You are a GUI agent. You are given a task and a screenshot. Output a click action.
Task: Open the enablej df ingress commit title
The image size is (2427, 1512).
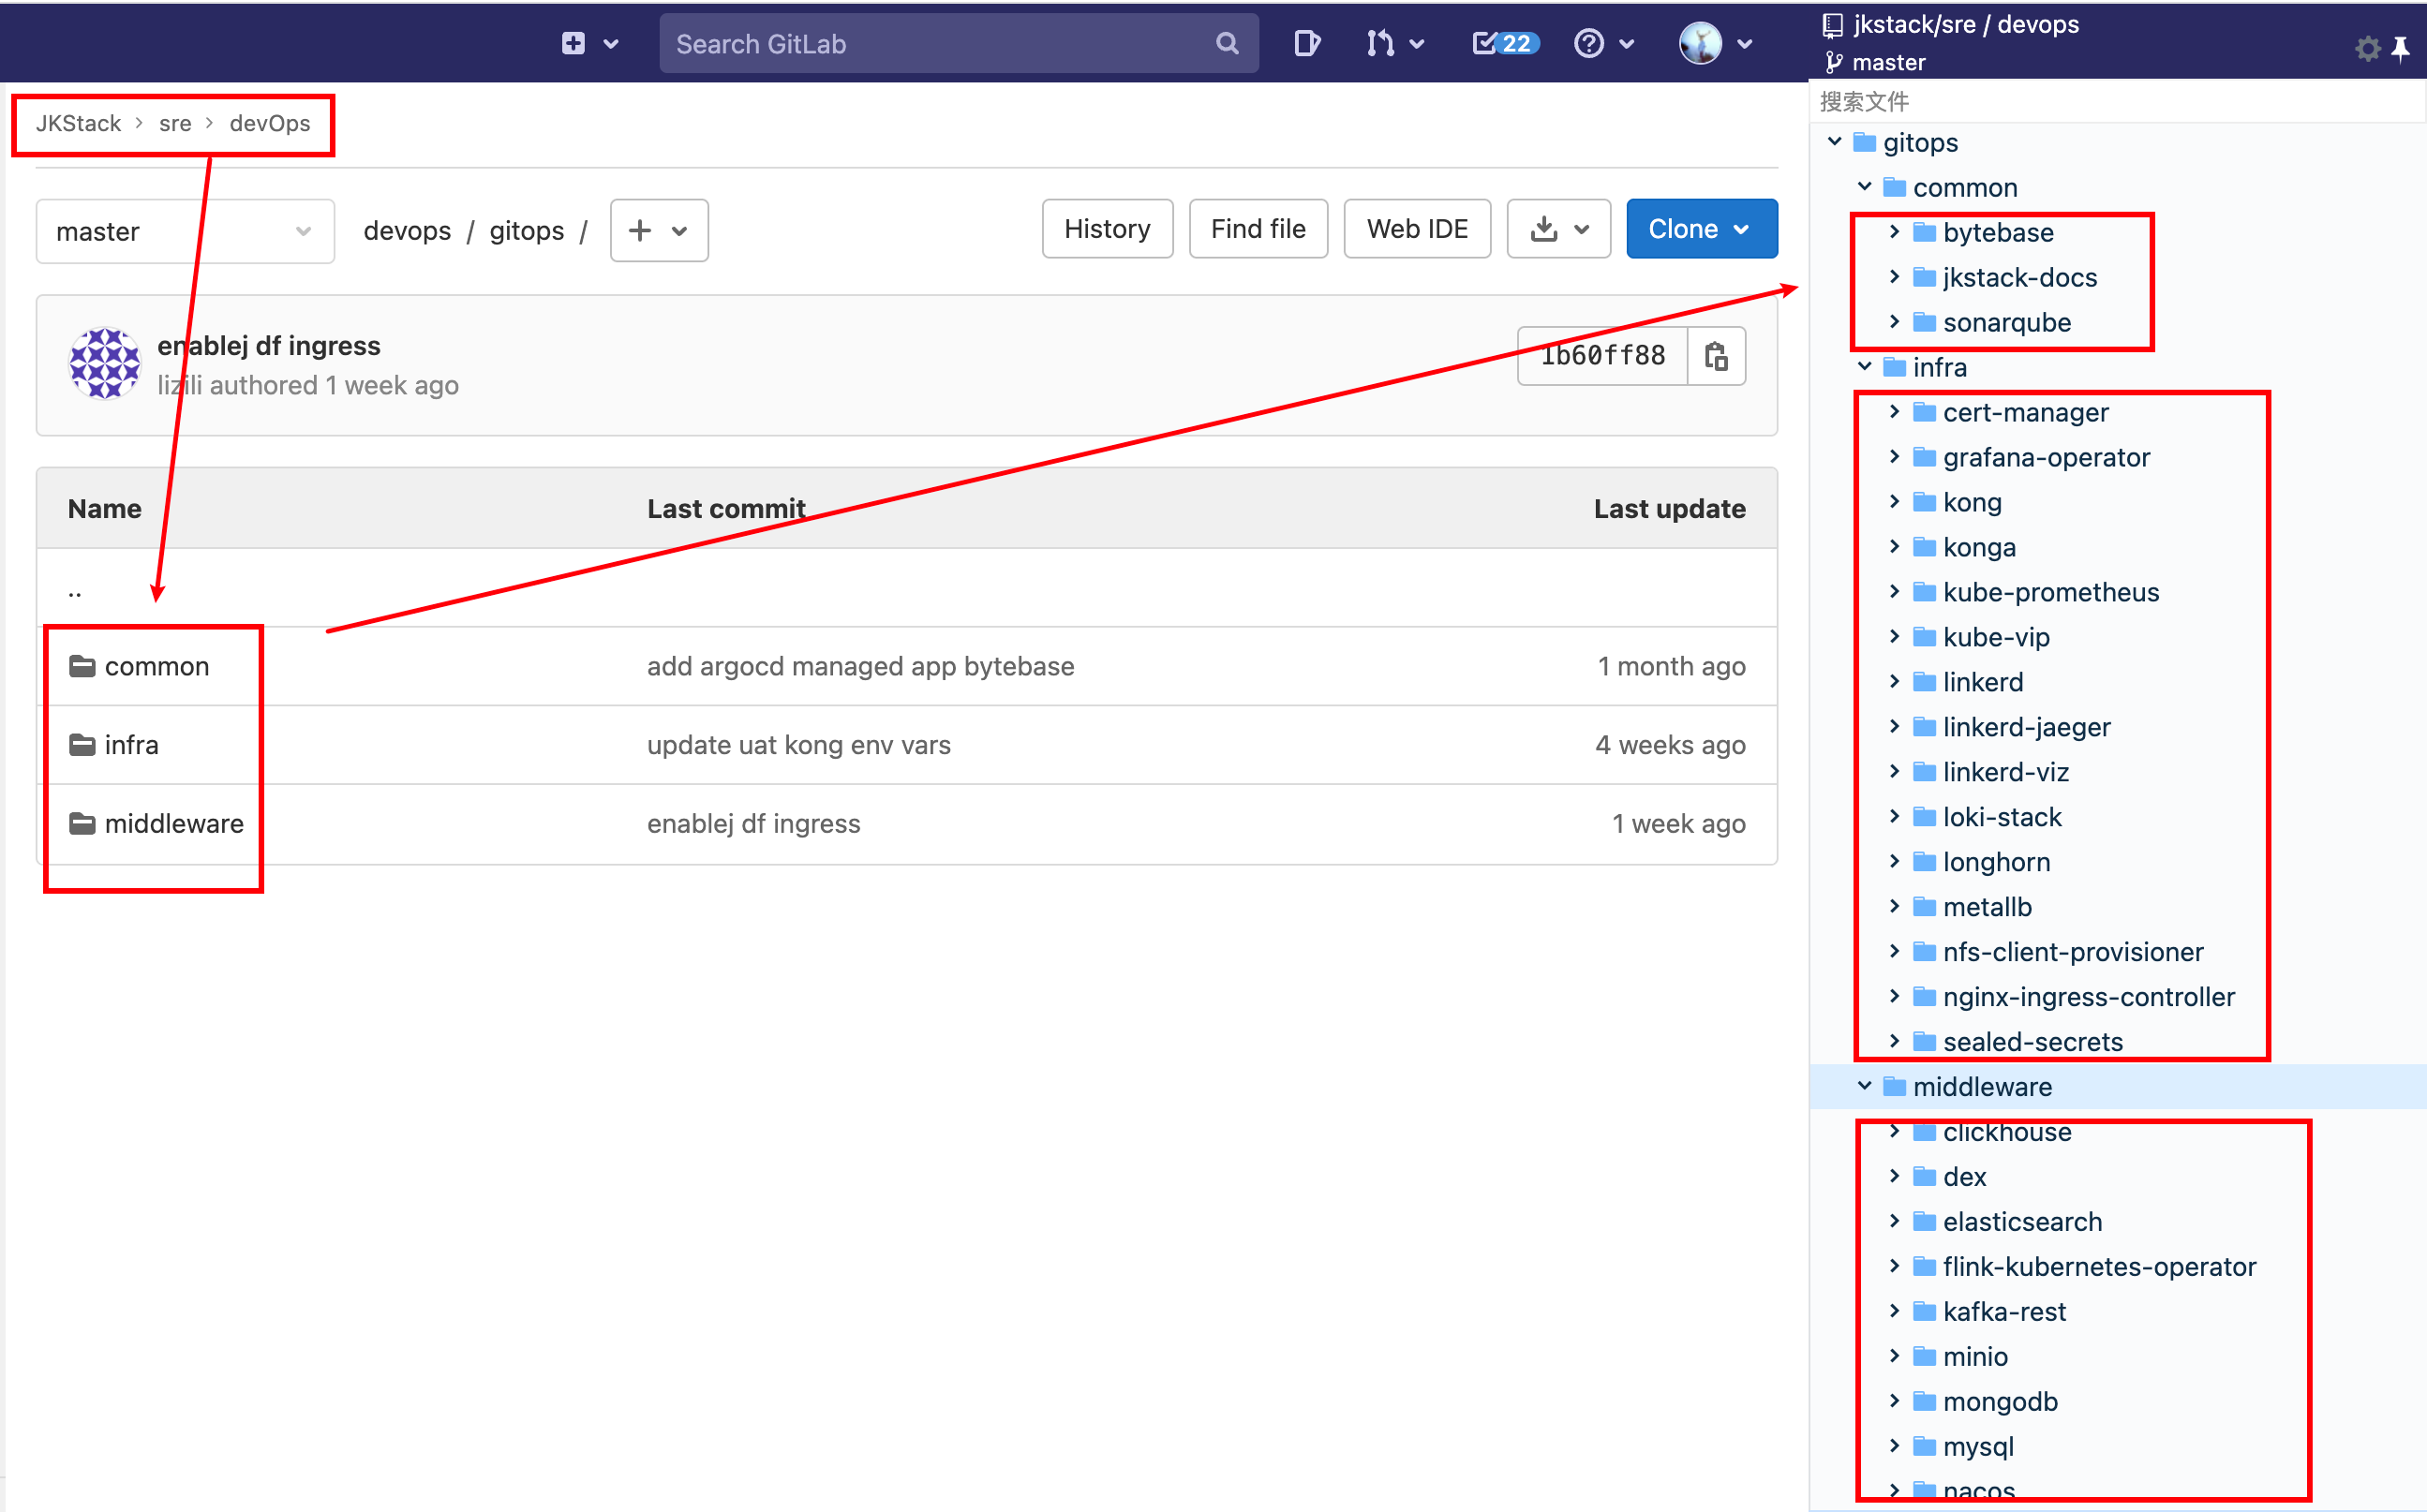tap(269, 346)
